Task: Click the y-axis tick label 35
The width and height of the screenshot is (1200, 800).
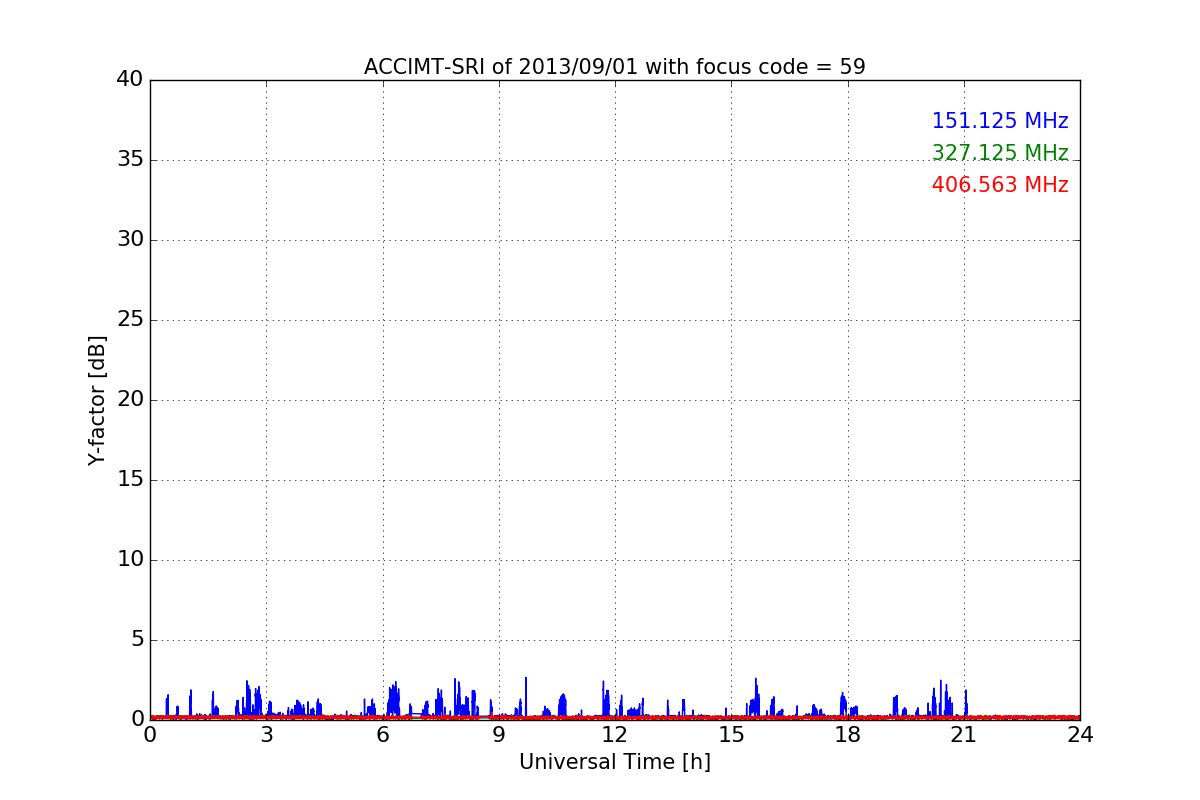Action: 130,159
